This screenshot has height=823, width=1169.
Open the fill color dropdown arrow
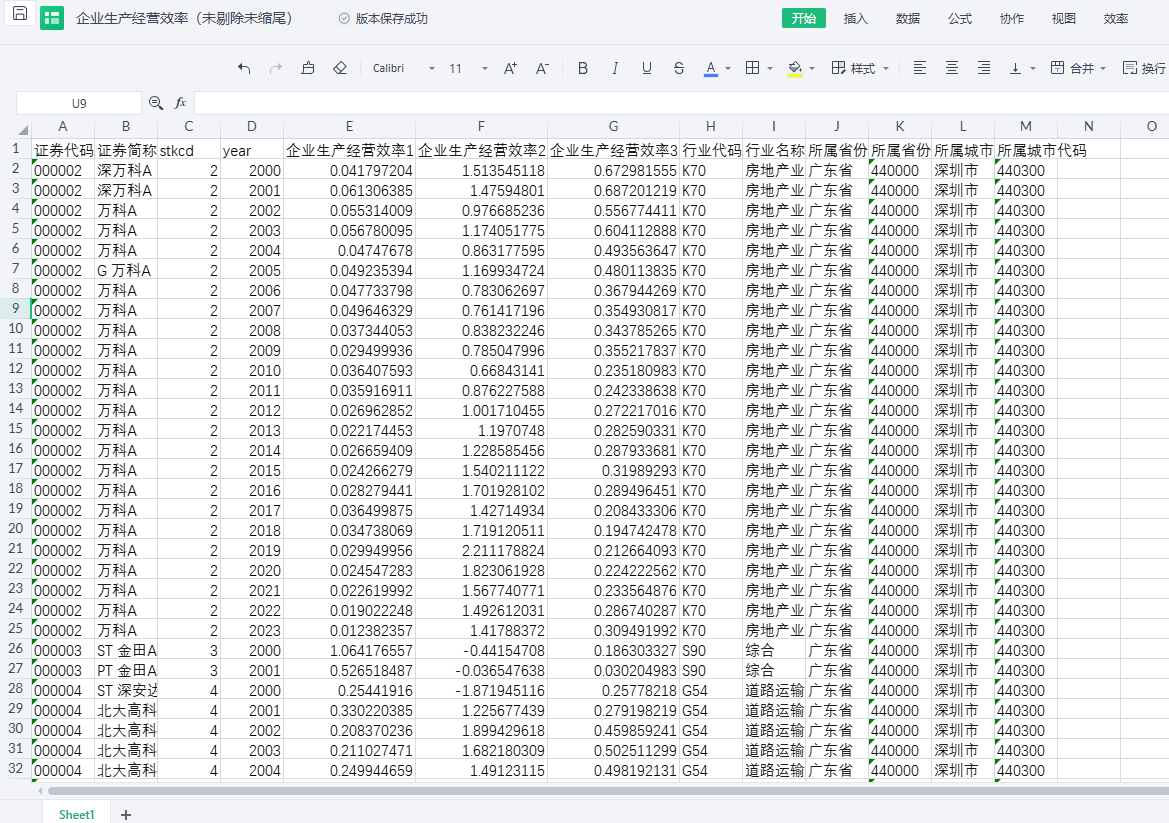pos(813,69)
